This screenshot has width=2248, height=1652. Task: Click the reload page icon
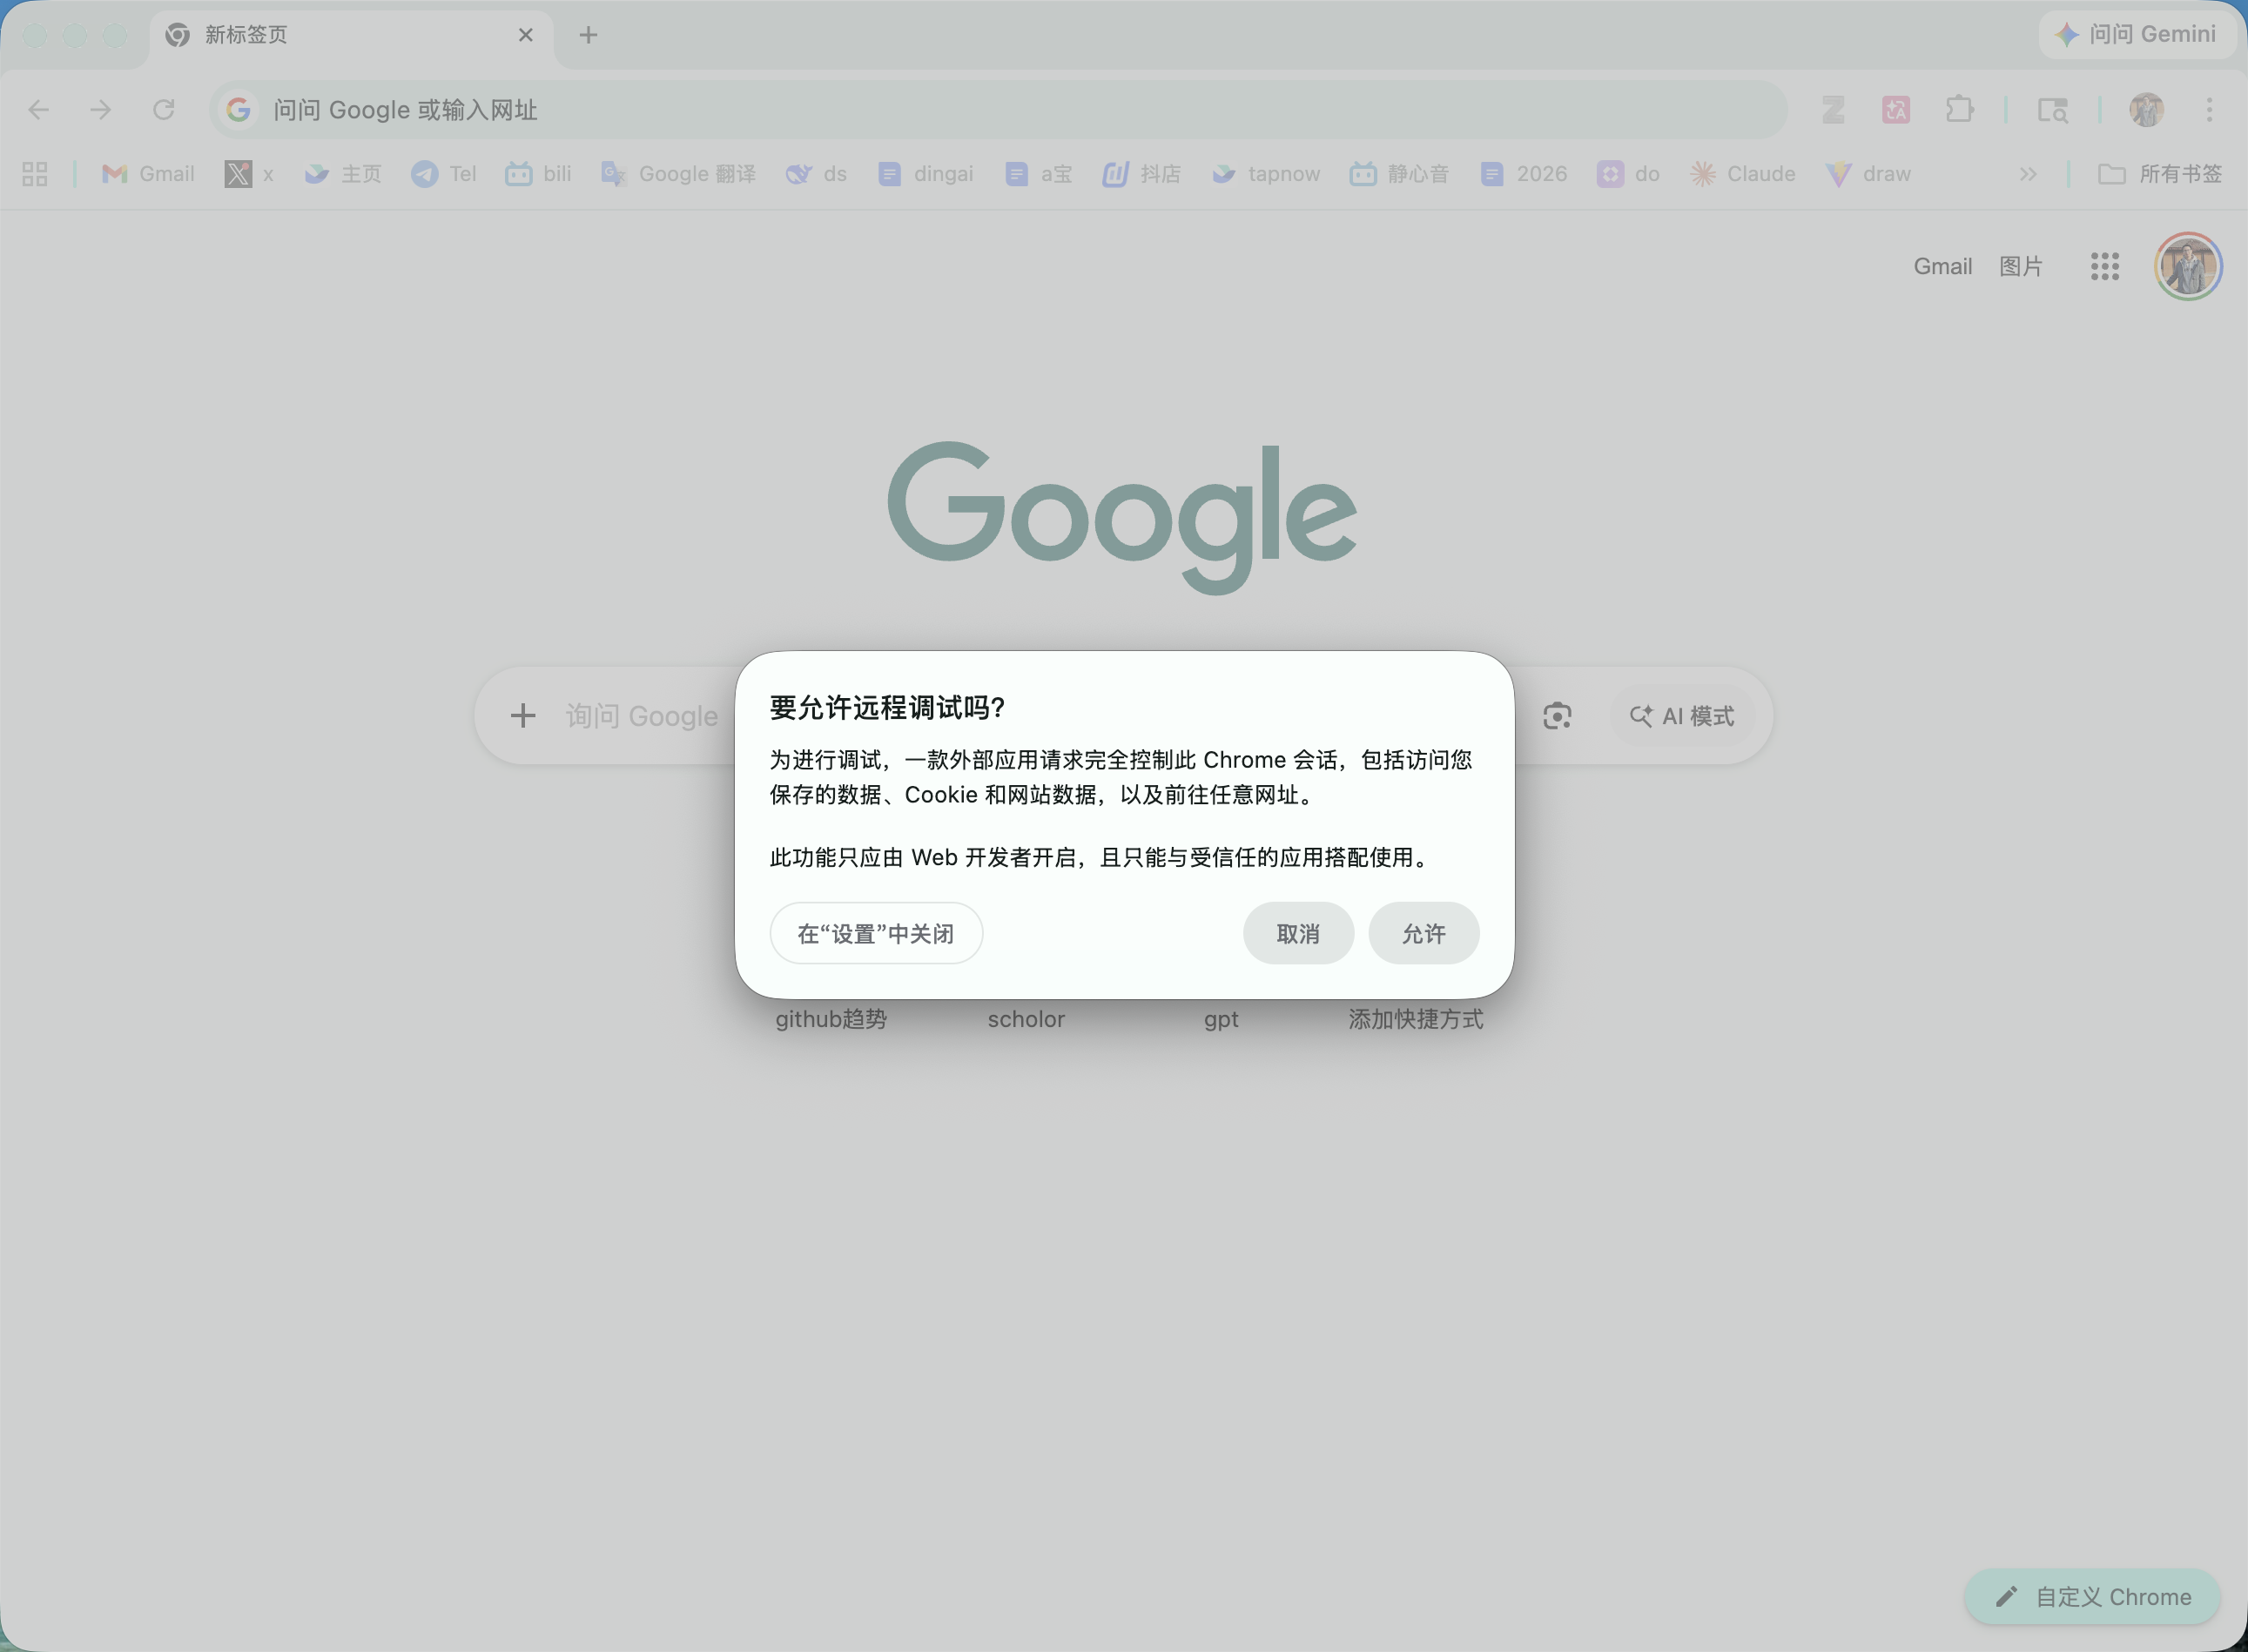[164, 109]
